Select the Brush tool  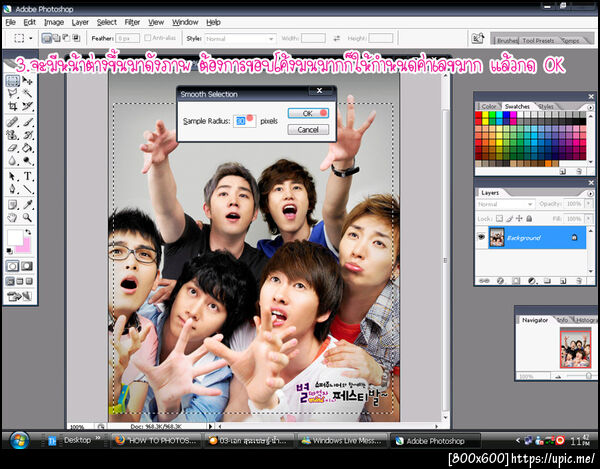pos(27,122)
